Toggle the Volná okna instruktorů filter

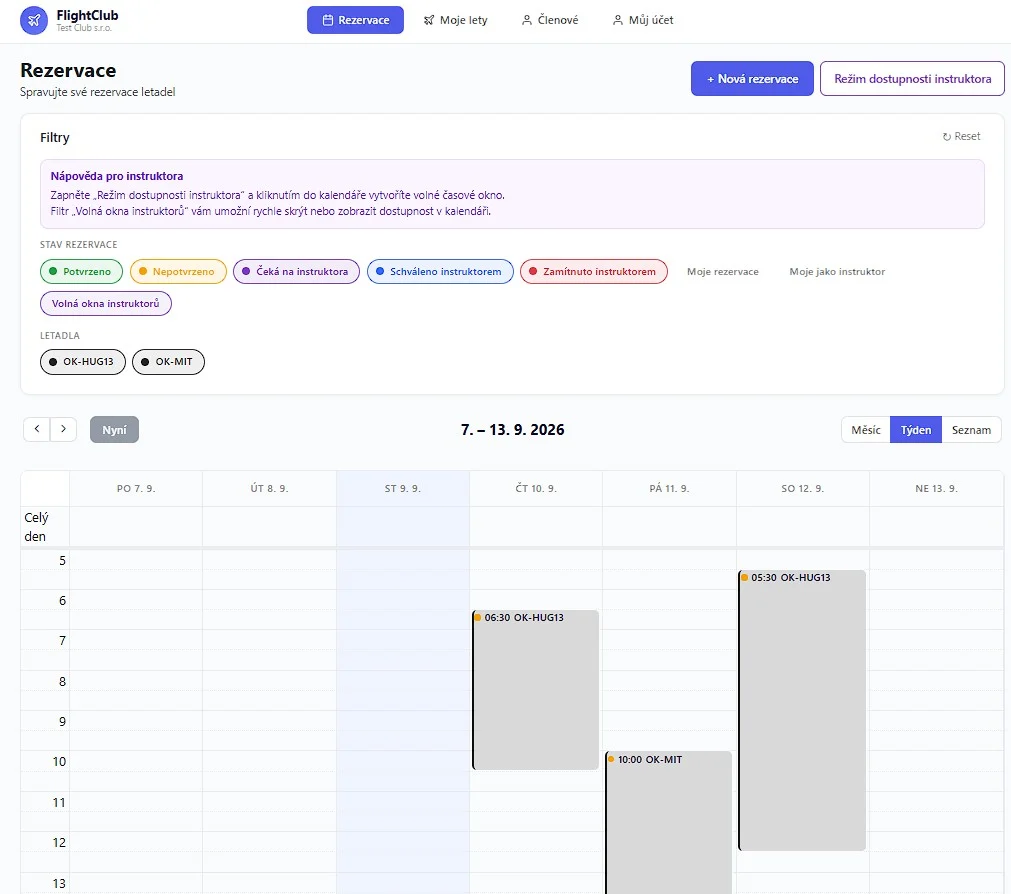tap(106, 304)
